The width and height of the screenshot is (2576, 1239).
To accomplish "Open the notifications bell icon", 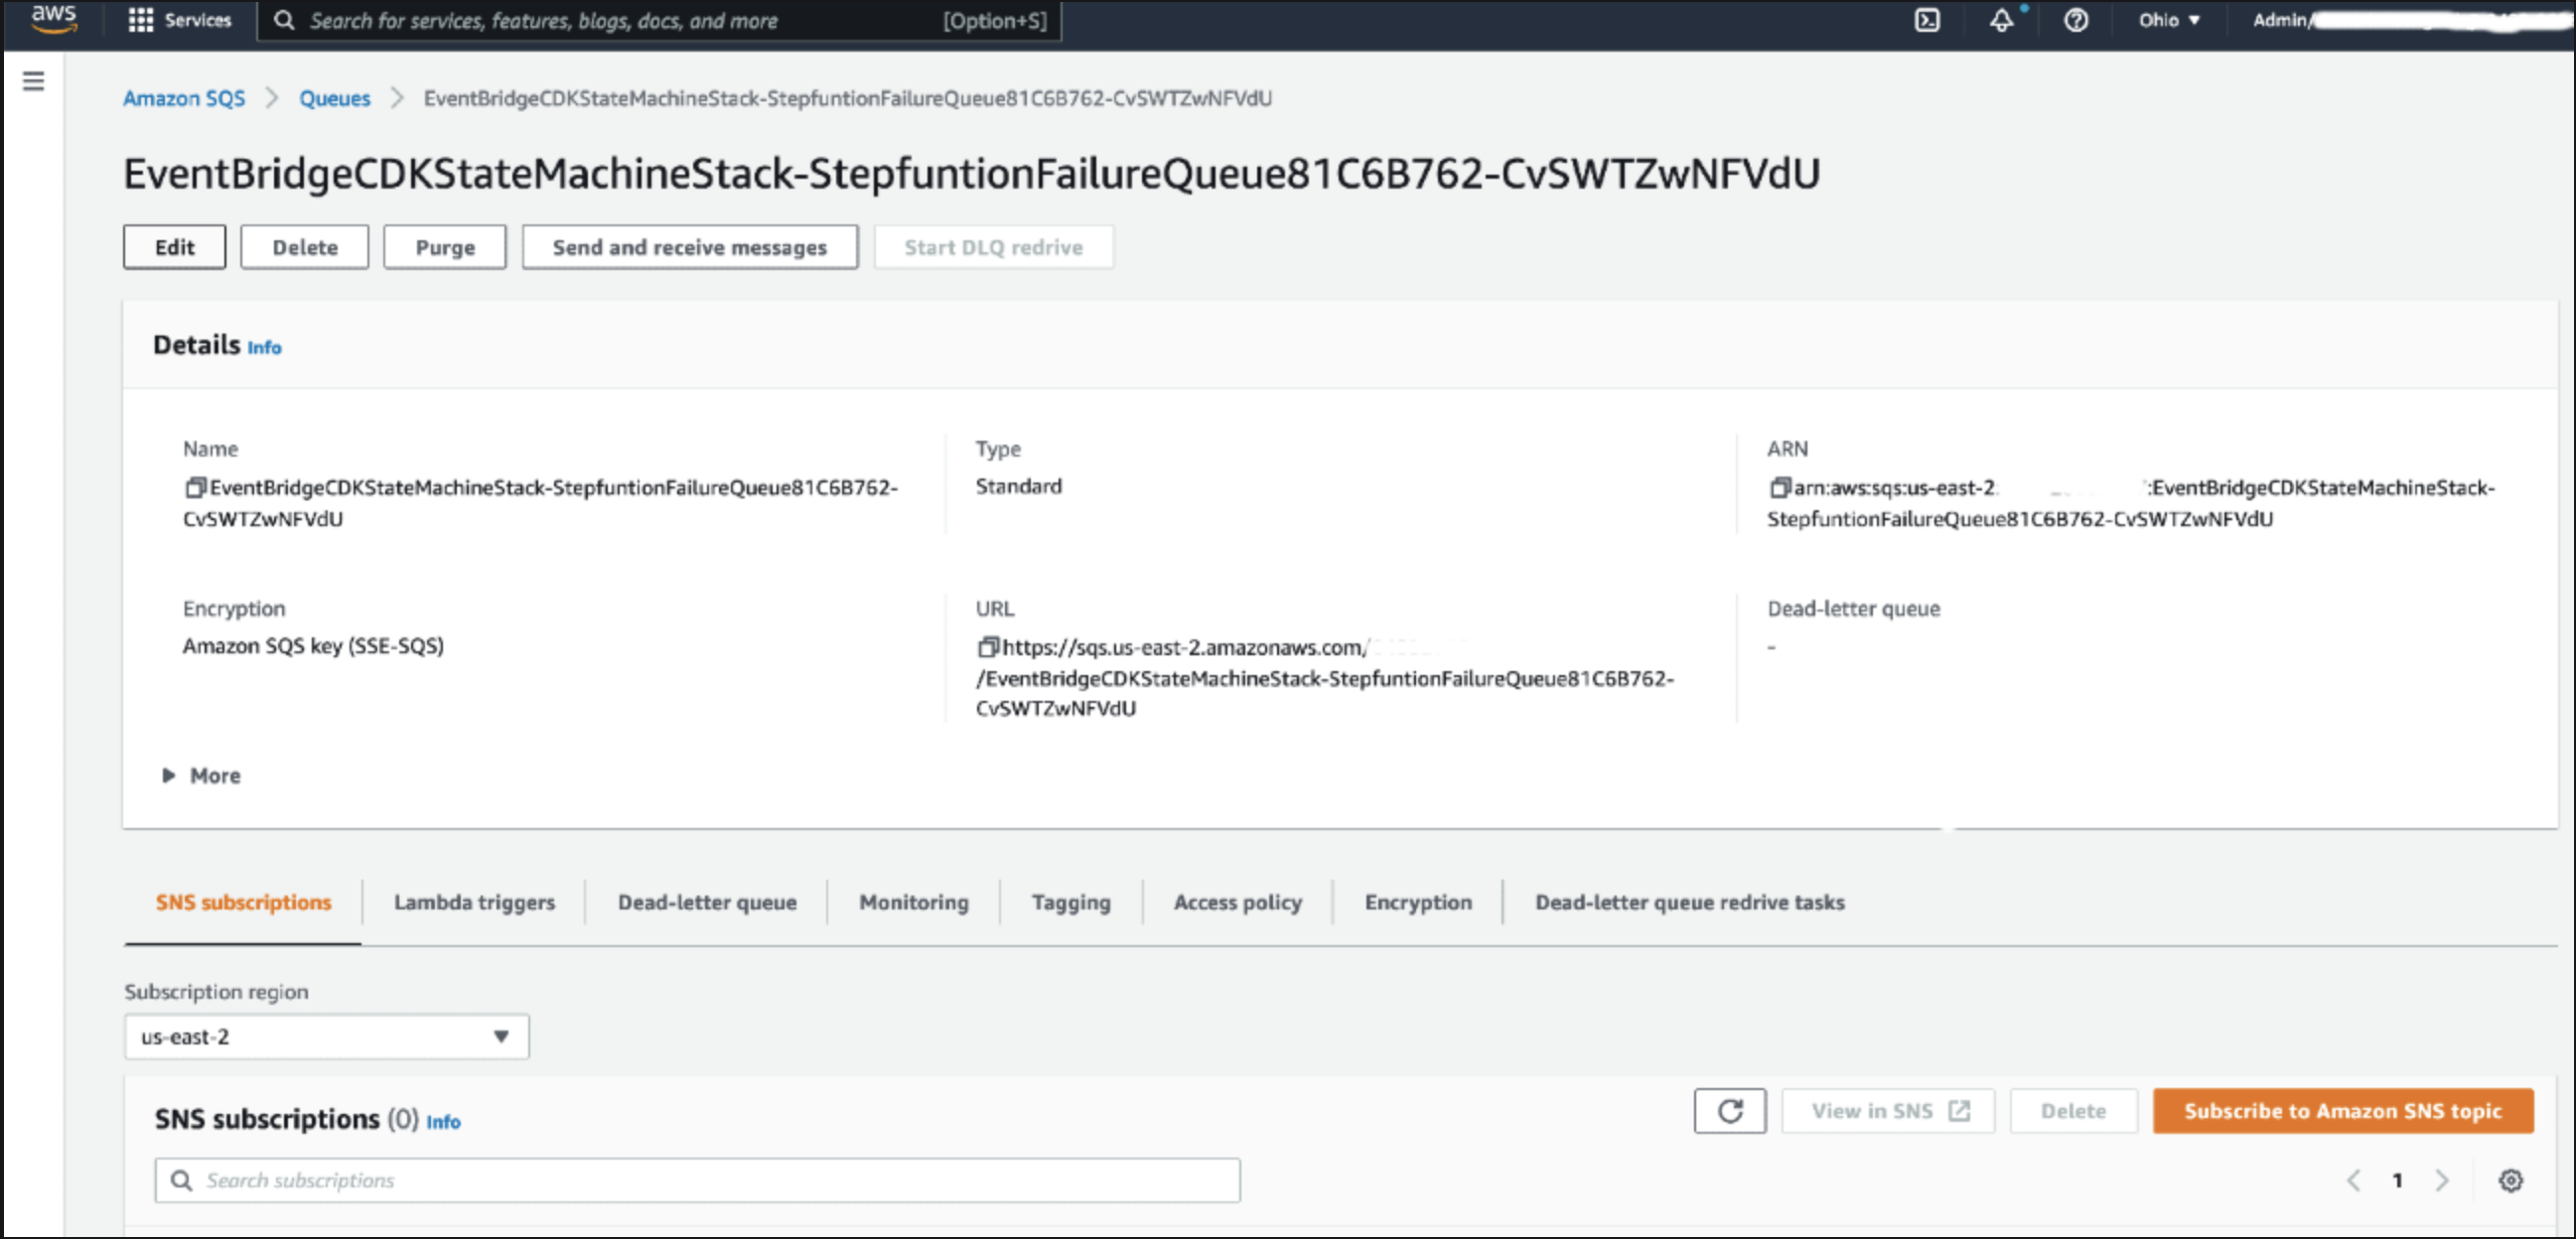I will click(x=2001, y=20).
